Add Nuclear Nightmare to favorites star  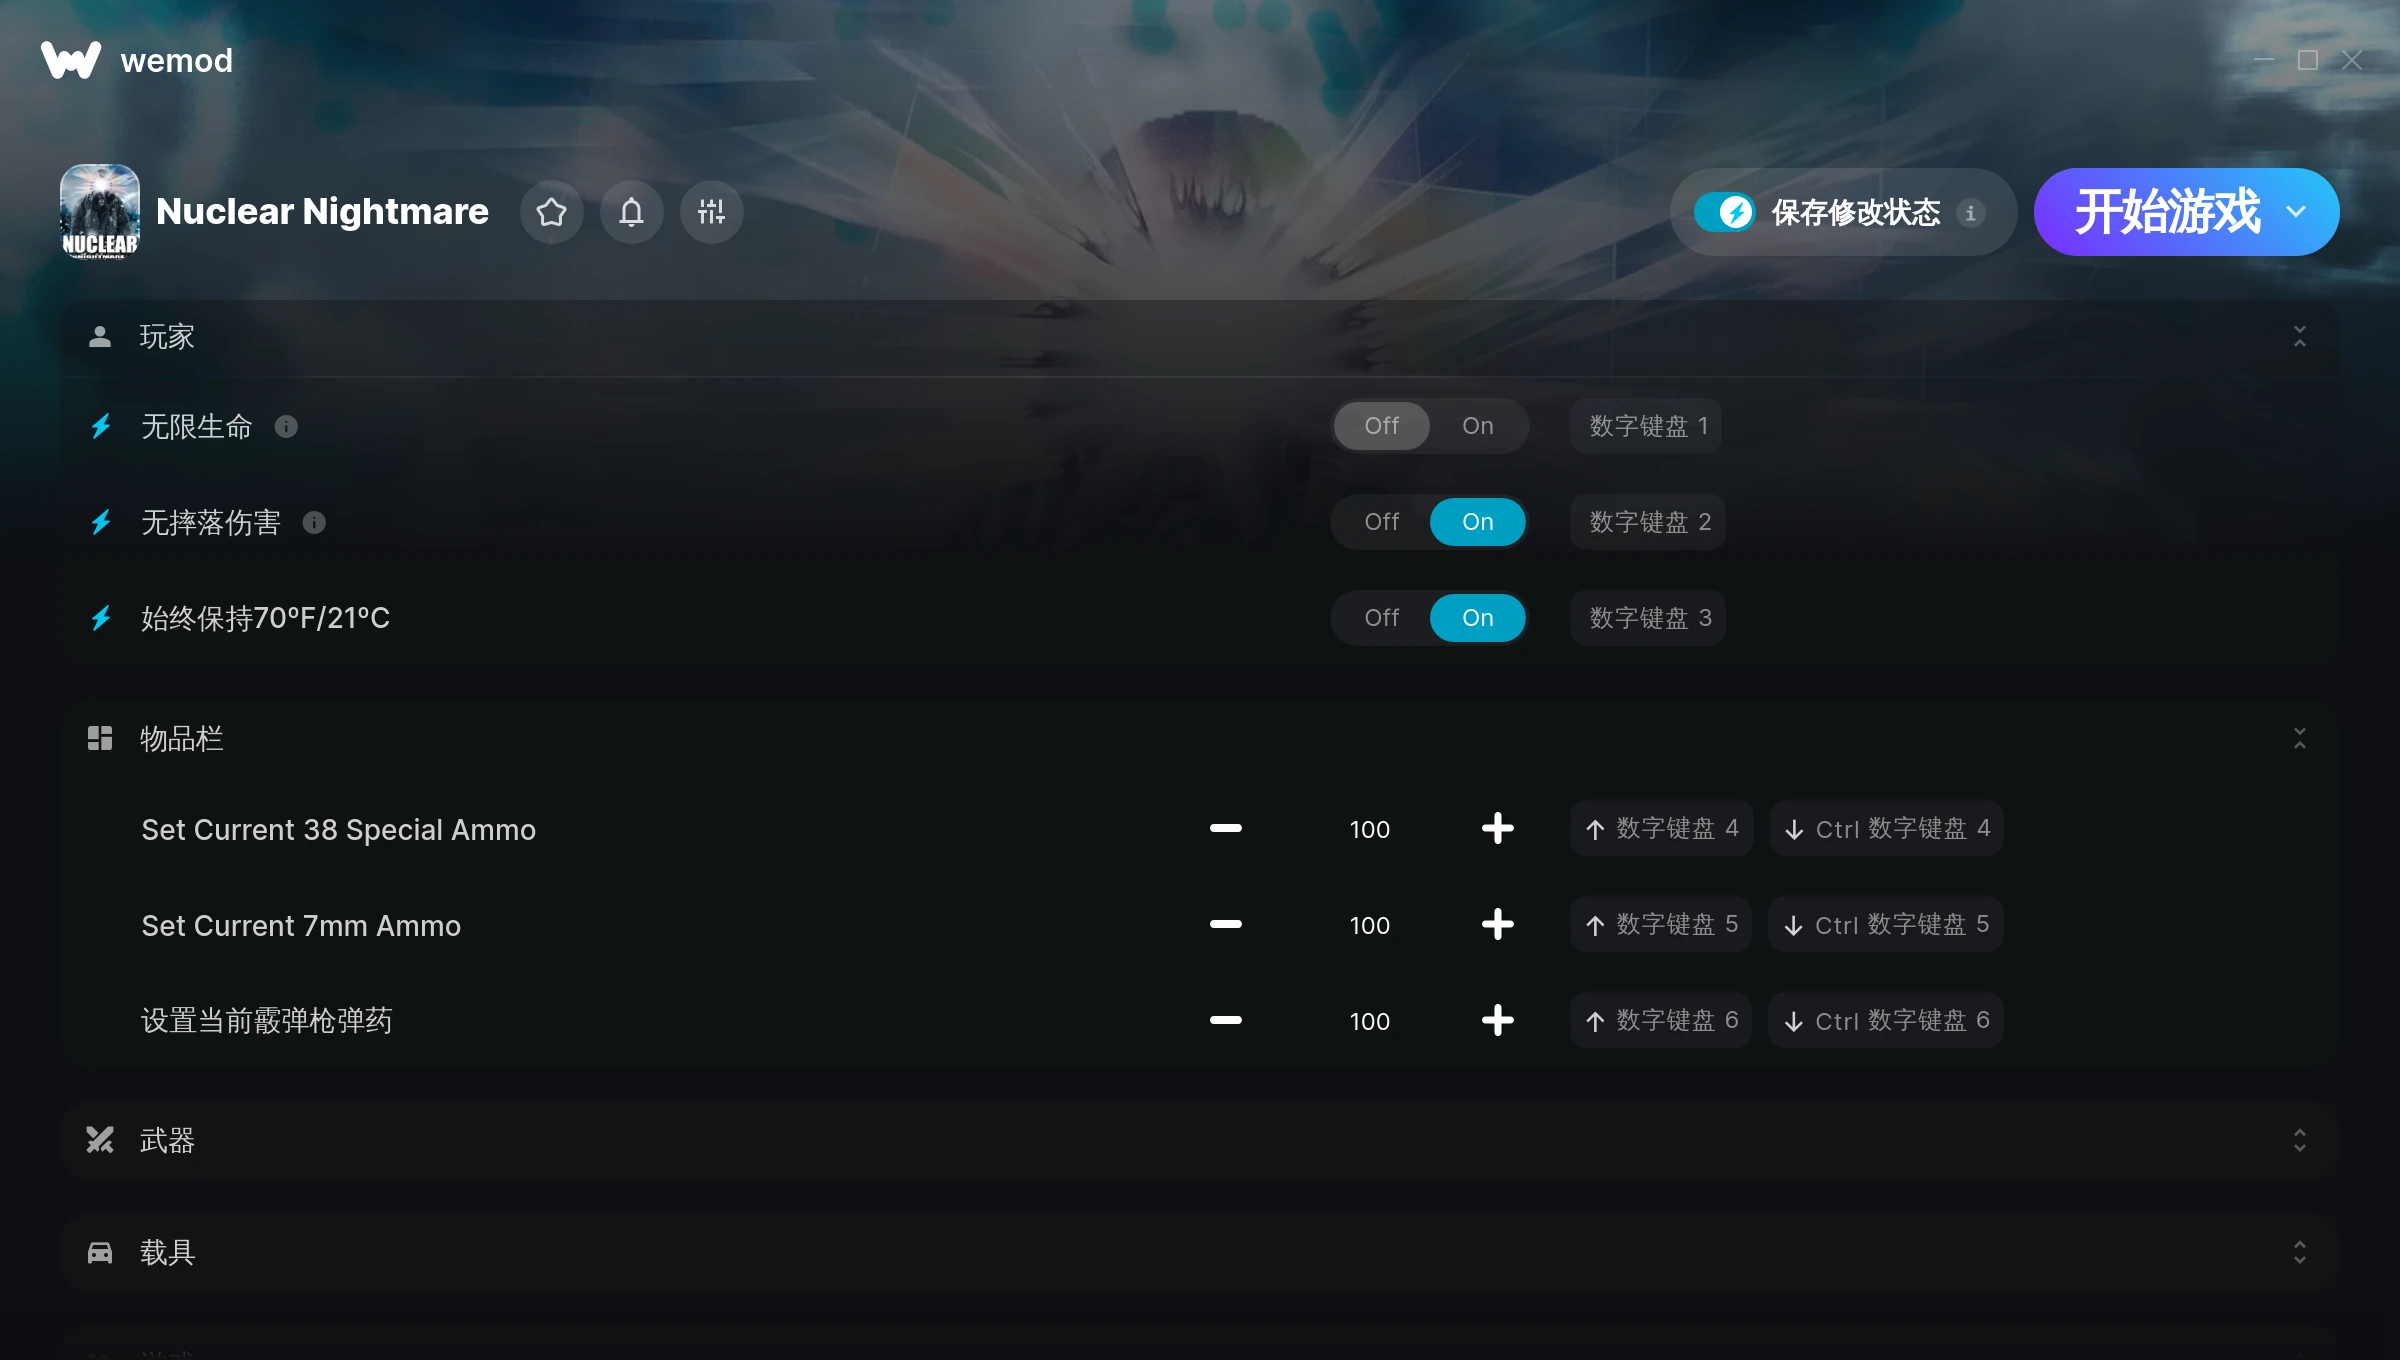pos(551,212)
